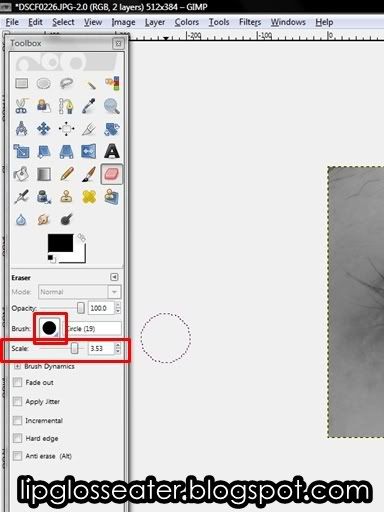Viewport: 384px width, 512px height.
Task: Select the Eraser tool
Action: tap(111, 174)
